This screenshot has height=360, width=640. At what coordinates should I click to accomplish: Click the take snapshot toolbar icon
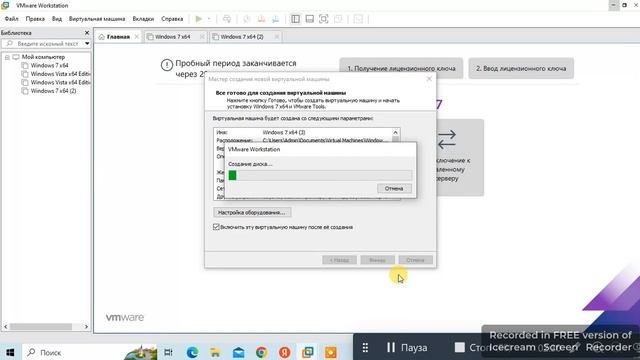pos(247,19)
